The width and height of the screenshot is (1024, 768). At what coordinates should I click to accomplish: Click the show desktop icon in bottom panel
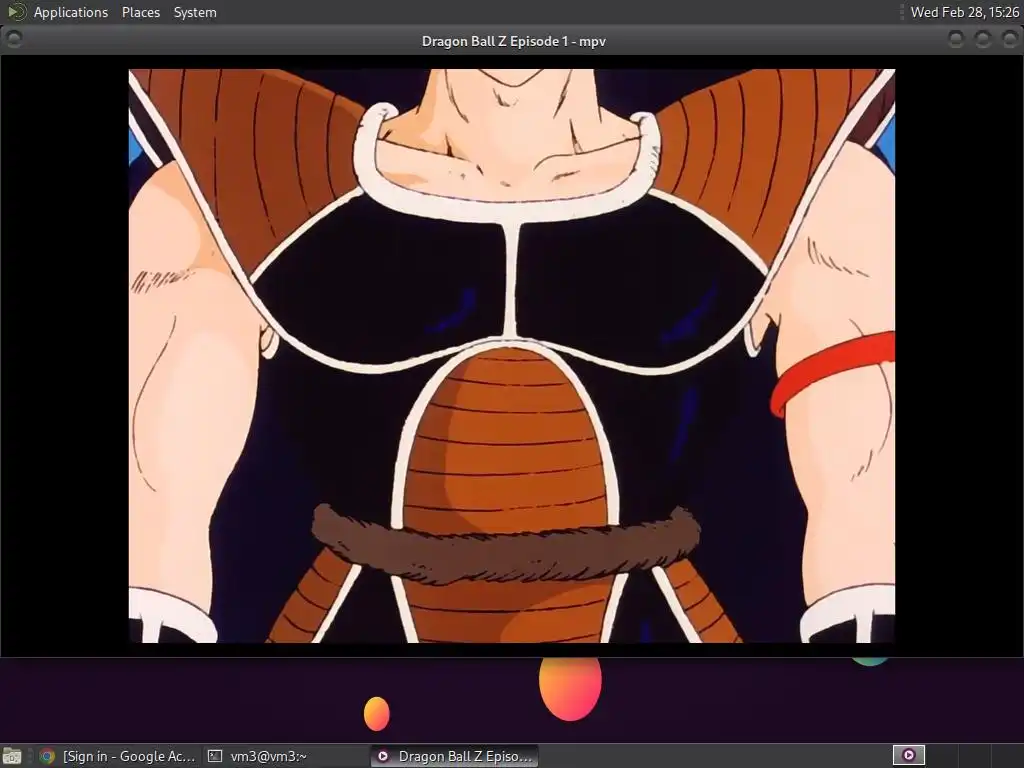click(x=12, y=756)
